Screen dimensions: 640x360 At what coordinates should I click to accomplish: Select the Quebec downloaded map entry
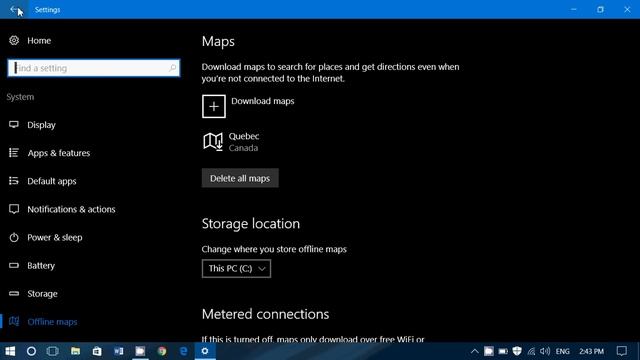231,142
